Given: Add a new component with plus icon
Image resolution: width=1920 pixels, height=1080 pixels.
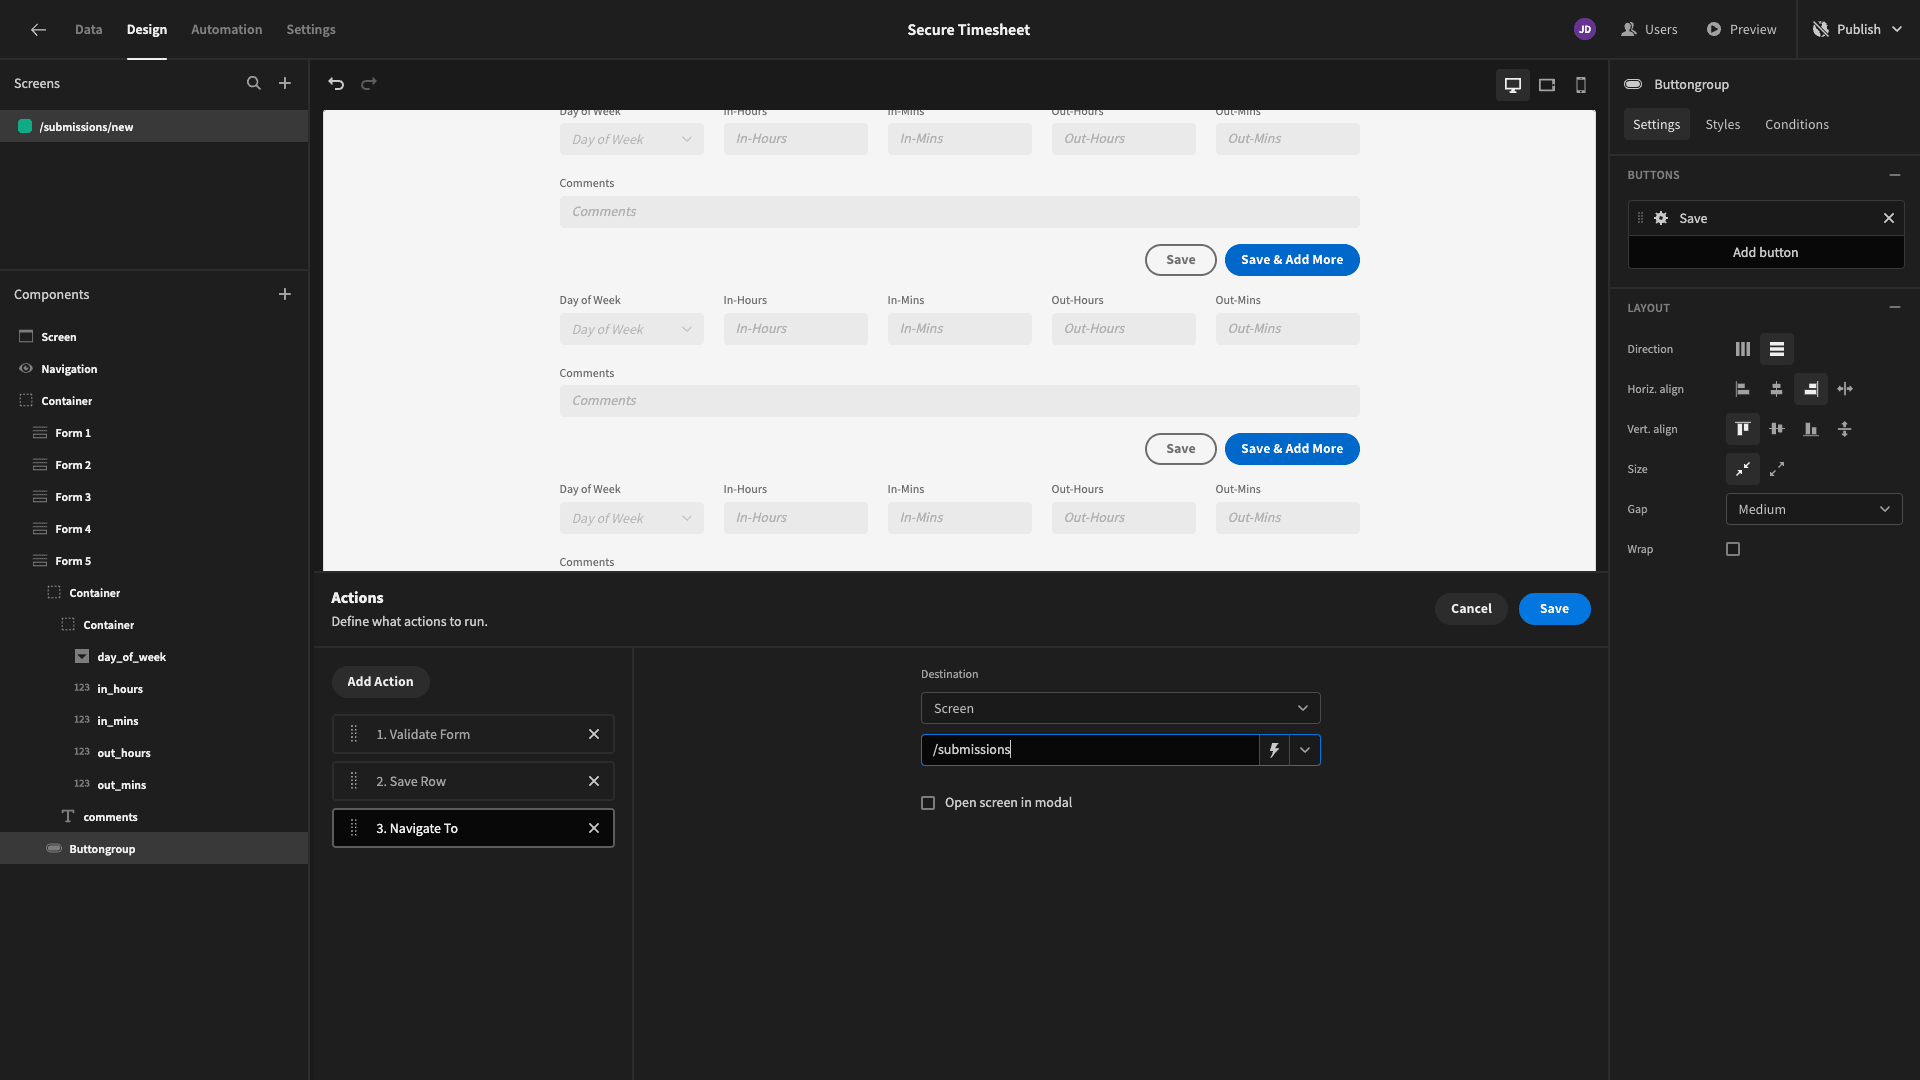Looking at the screenshot, I should [285, 294].
